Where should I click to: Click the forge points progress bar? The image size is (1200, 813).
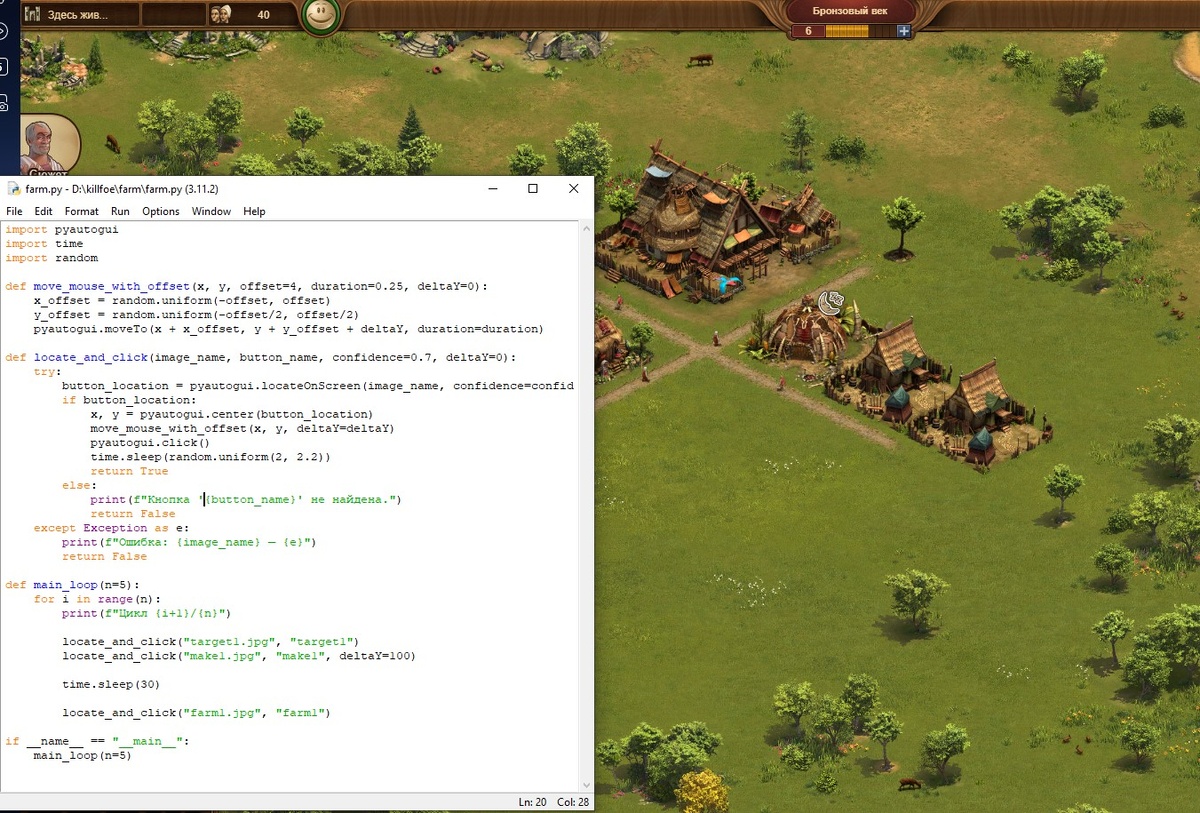point(860,31)
